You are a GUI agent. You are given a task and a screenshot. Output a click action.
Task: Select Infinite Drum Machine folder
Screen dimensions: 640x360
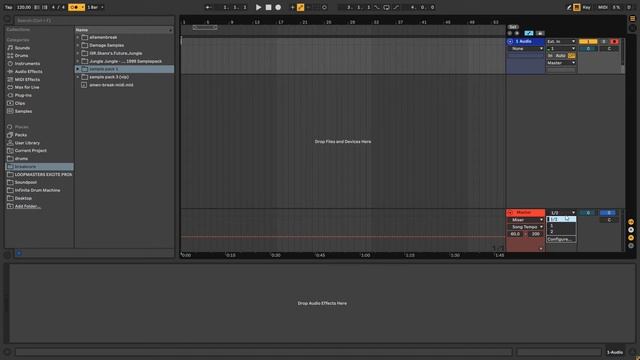coord(37,190)
